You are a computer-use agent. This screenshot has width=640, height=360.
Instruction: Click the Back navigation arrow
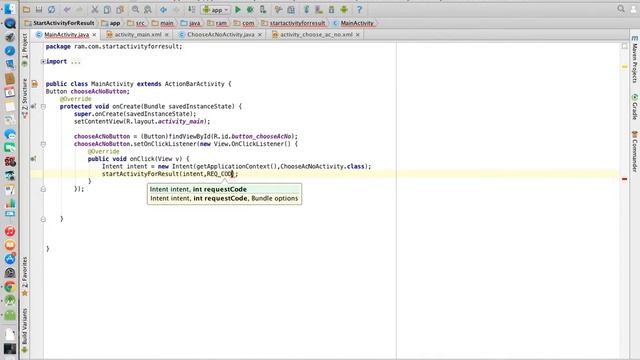point(163,9)
